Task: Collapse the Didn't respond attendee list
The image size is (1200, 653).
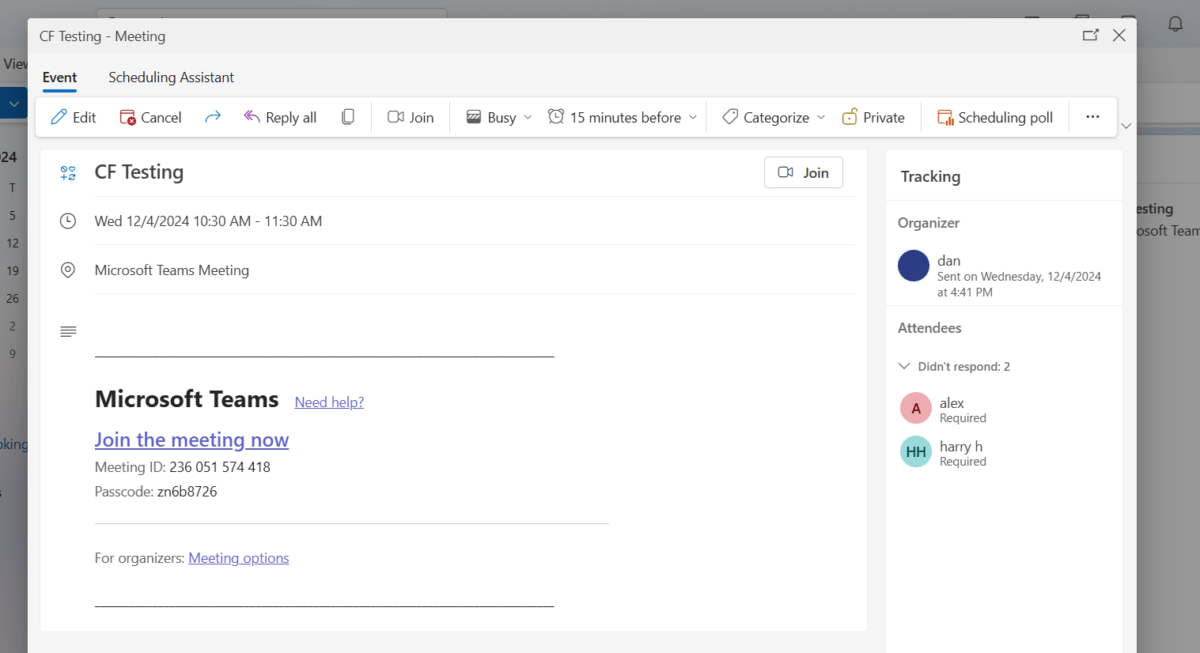Action: click(x=904, y=366)
